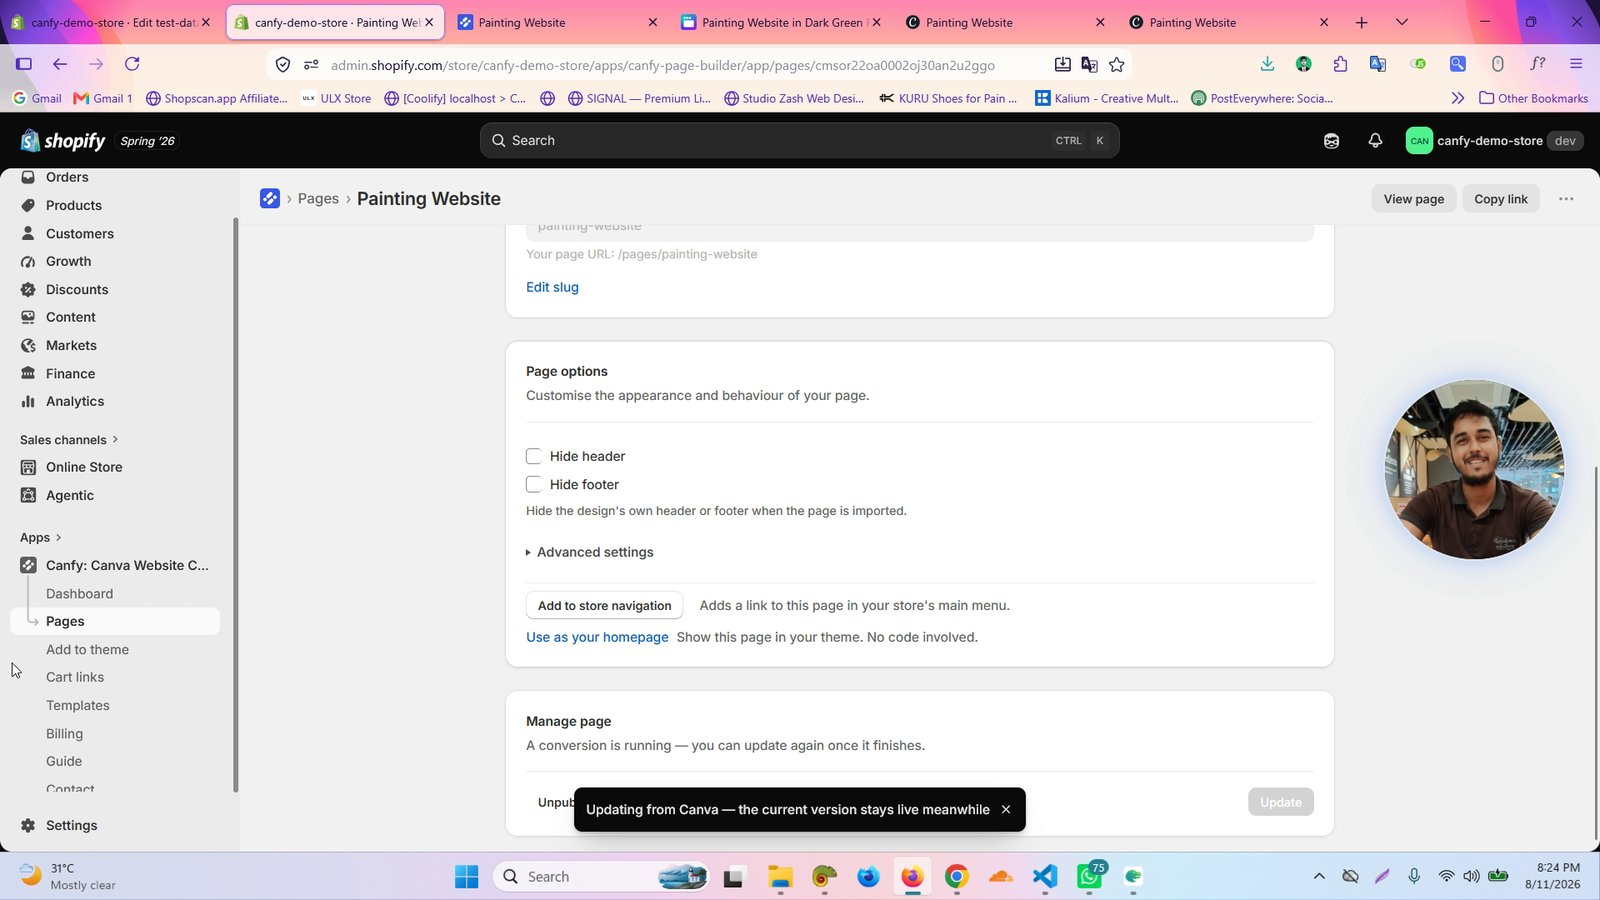Viewport: 1600px width, 900px height.
Task: Toggle the browser sidebar icon
Action: 24,64
